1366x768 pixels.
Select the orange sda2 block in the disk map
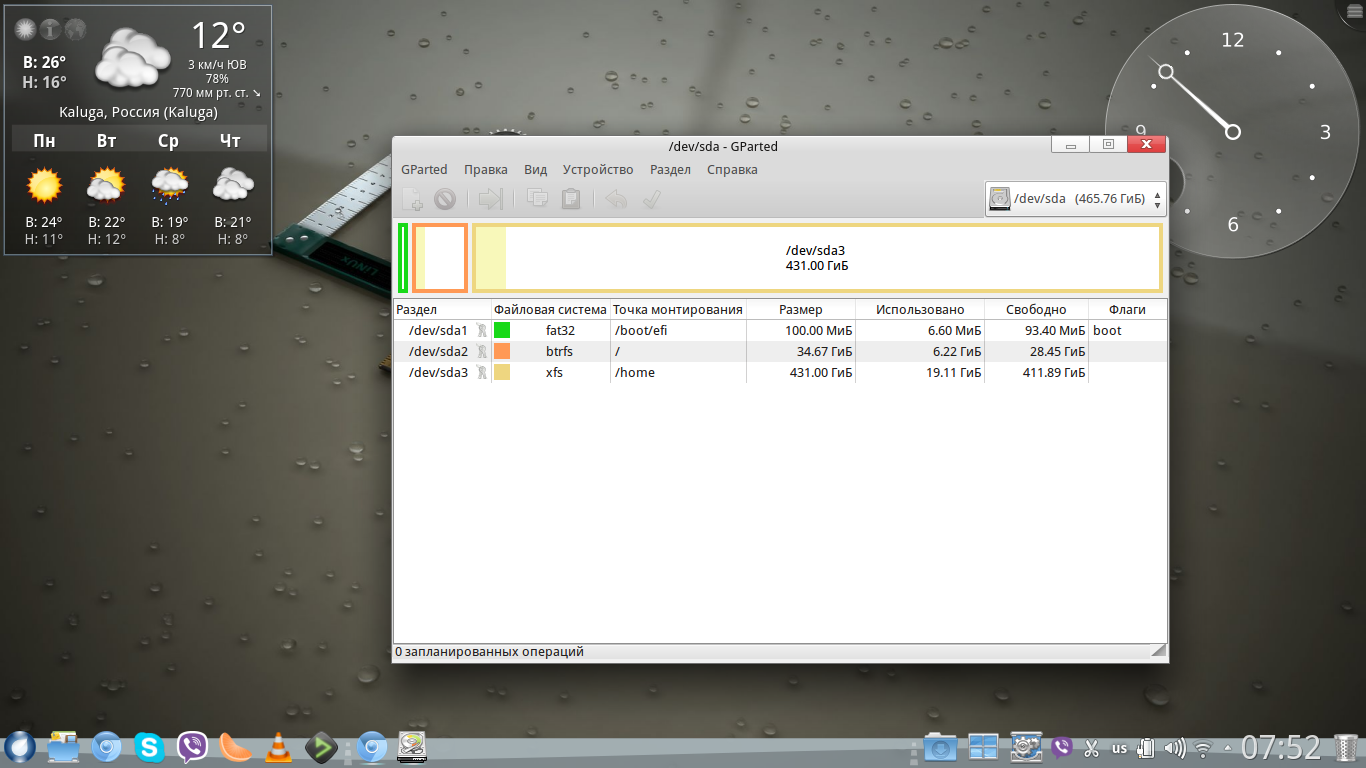point(440,258)
